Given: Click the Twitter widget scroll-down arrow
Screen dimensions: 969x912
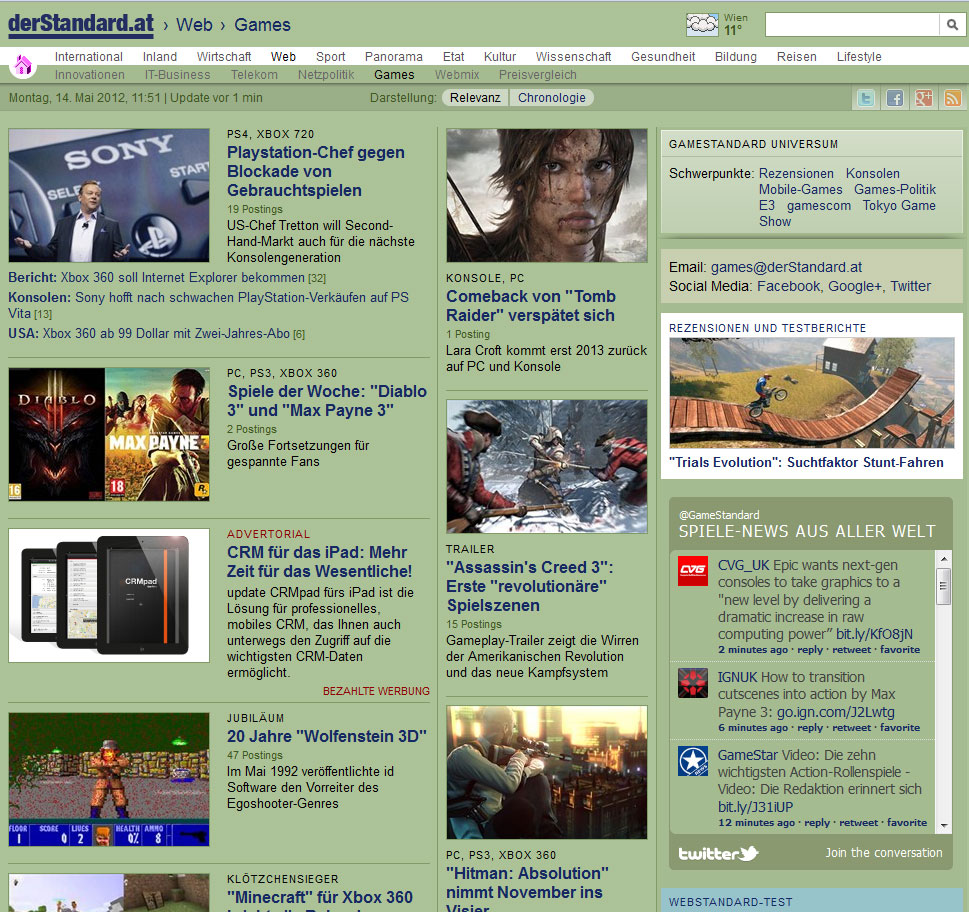Looking at the screenshot, I should pyautogui.click(x=943, y=825).
